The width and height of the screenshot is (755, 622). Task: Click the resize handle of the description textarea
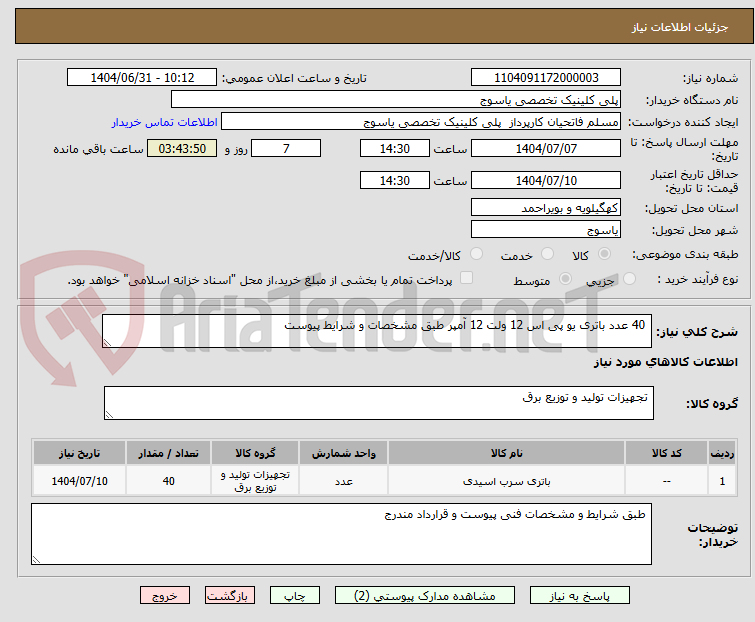click(x=107, y=343)
